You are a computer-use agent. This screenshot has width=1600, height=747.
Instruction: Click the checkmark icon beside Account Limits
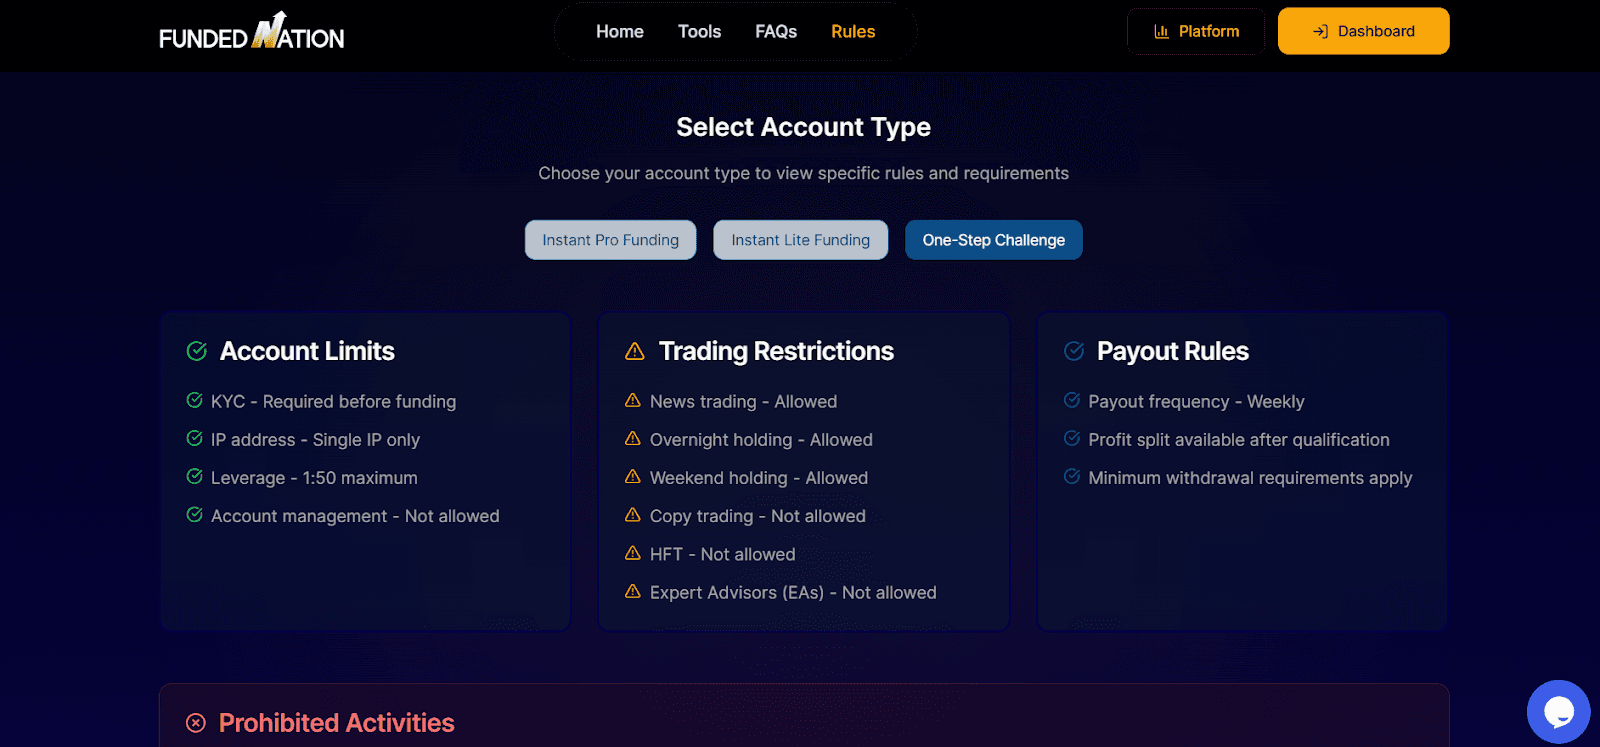[x=197, y=351]
